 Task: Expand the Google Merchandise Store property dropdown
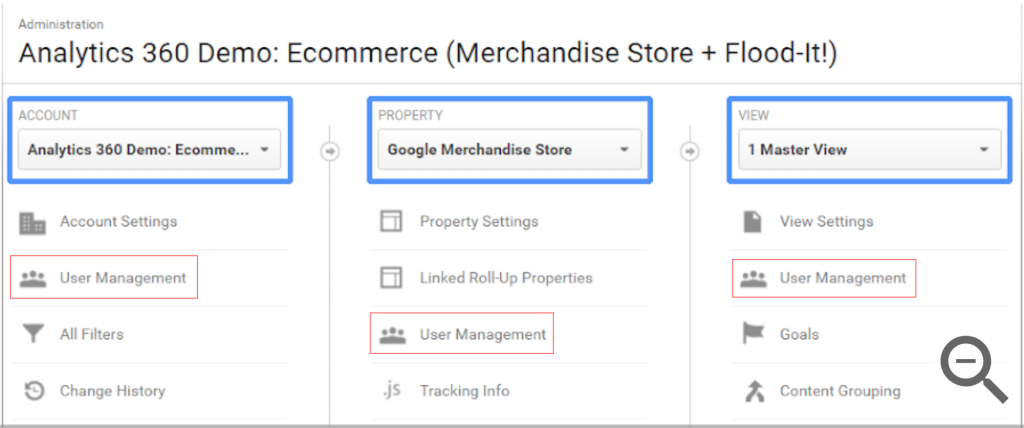coord(509,150)
